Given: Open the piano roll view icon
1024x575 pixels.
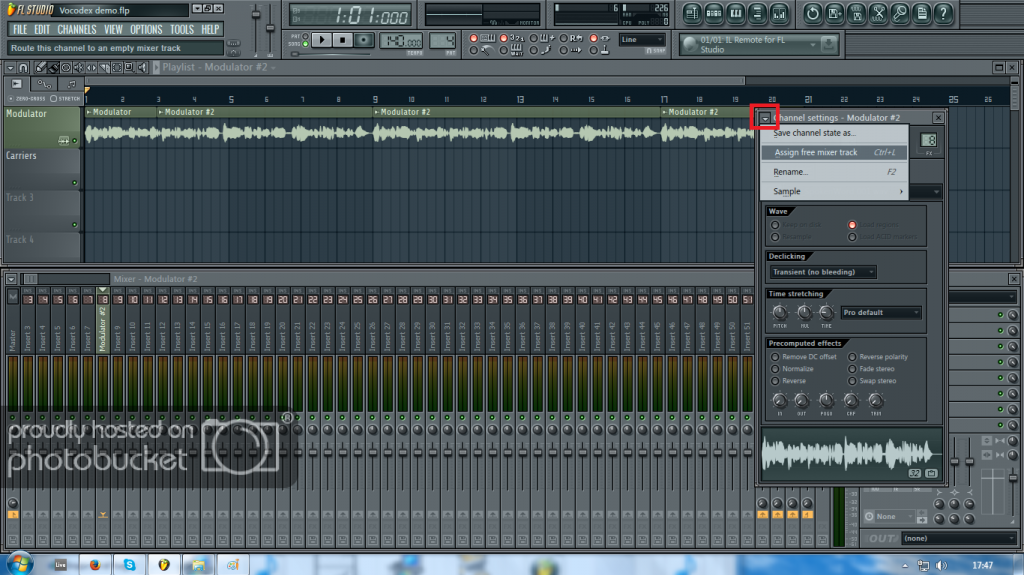Looking at the screenshot, I should pos(735,13).
